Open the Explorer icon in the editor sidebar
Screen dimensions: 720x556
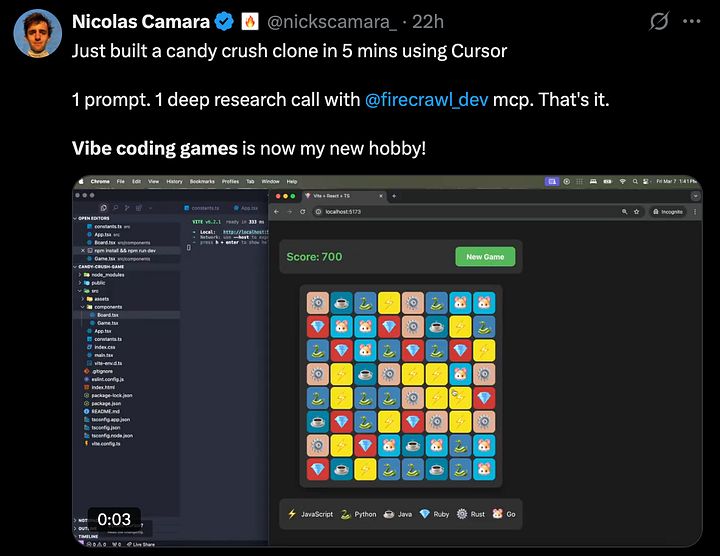click(104, 208)
